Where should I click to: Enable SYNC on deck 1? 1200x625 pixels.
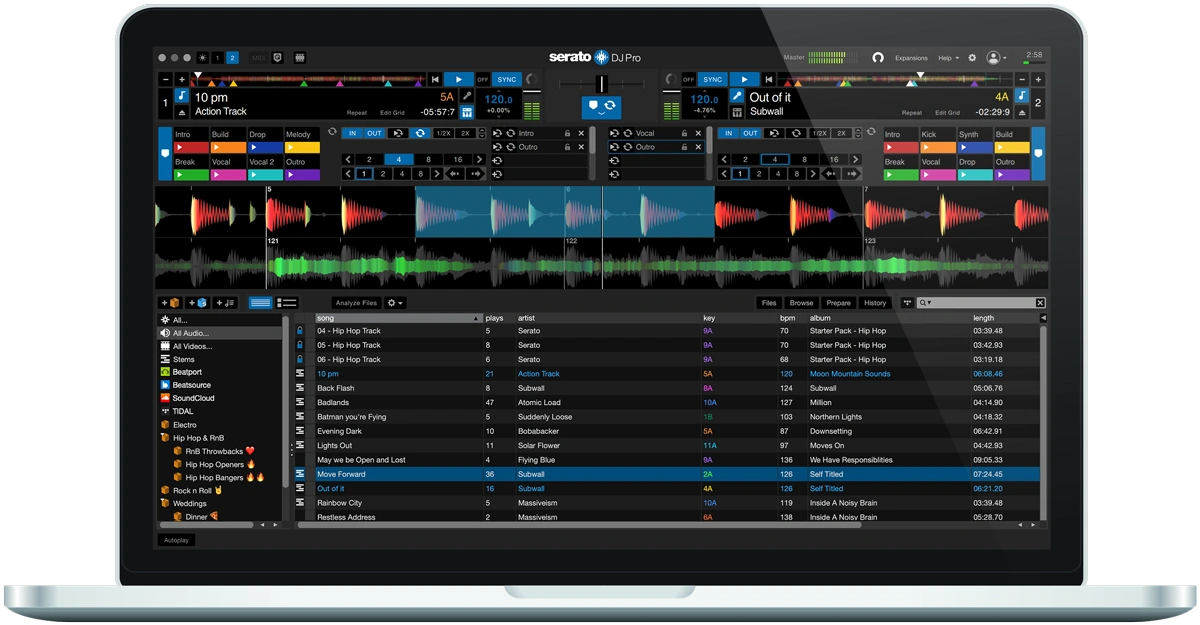point(507,79)
